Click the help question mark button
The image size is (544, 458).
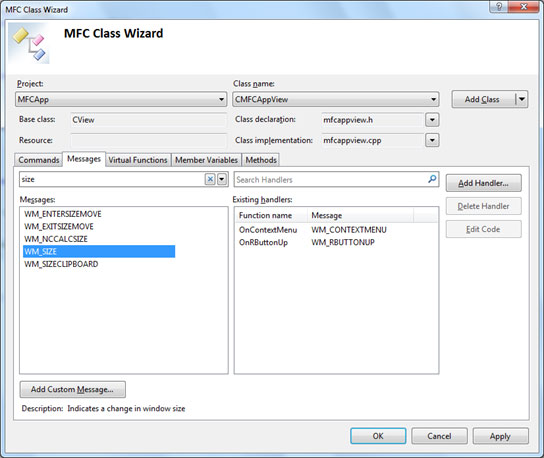(499, 7)
